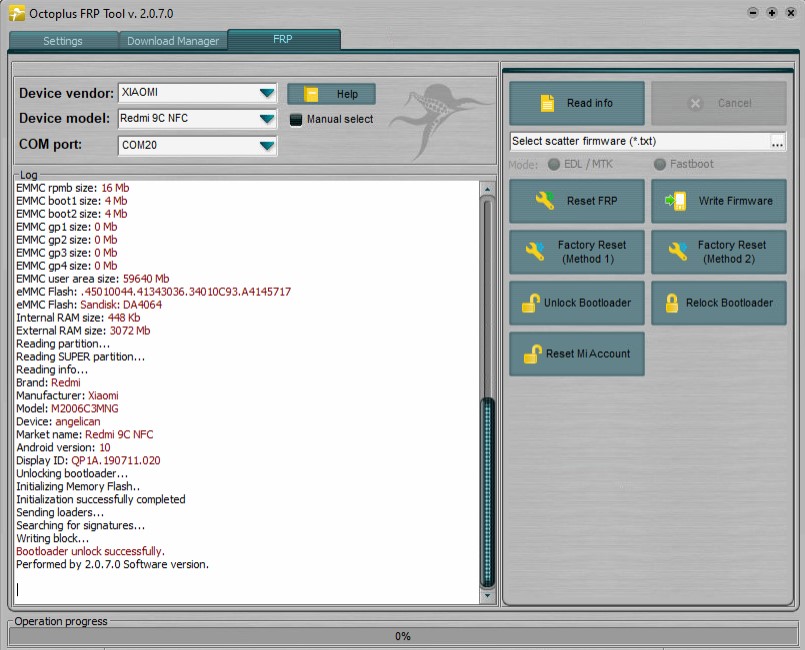Click the Reset Mi Account lock icon
Image resolution: width=805 pixels, height=650 pixels.
click(x=532, y=354)
